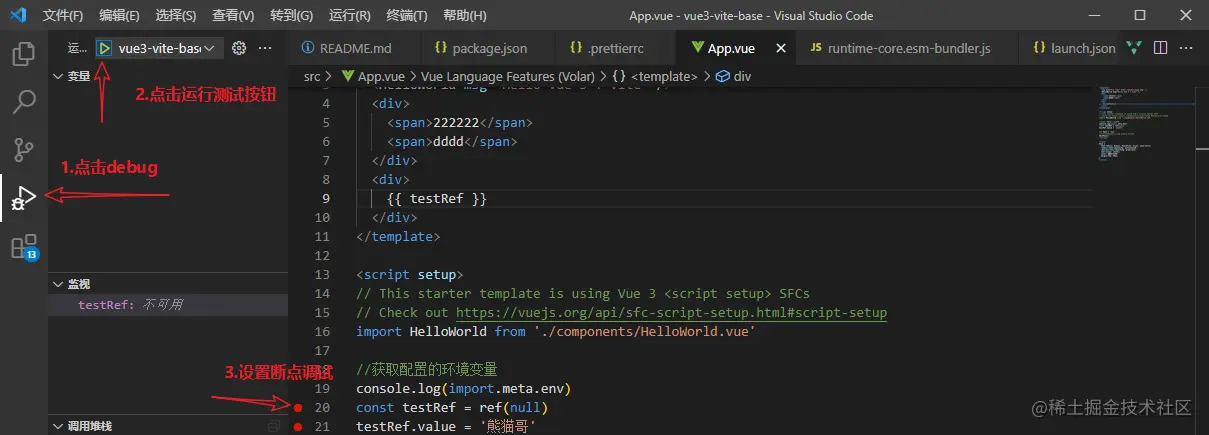Click line number 9 in the gutter

point(326,199)
